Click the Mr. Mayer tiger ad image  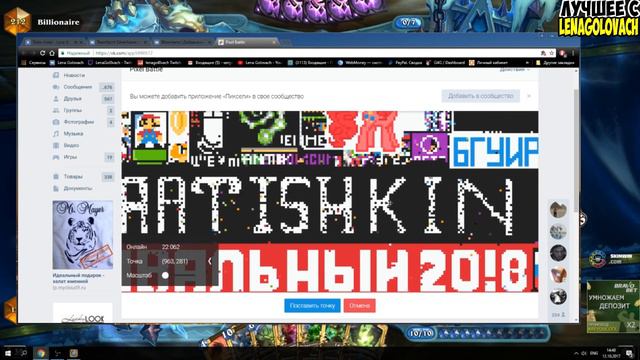83,235
